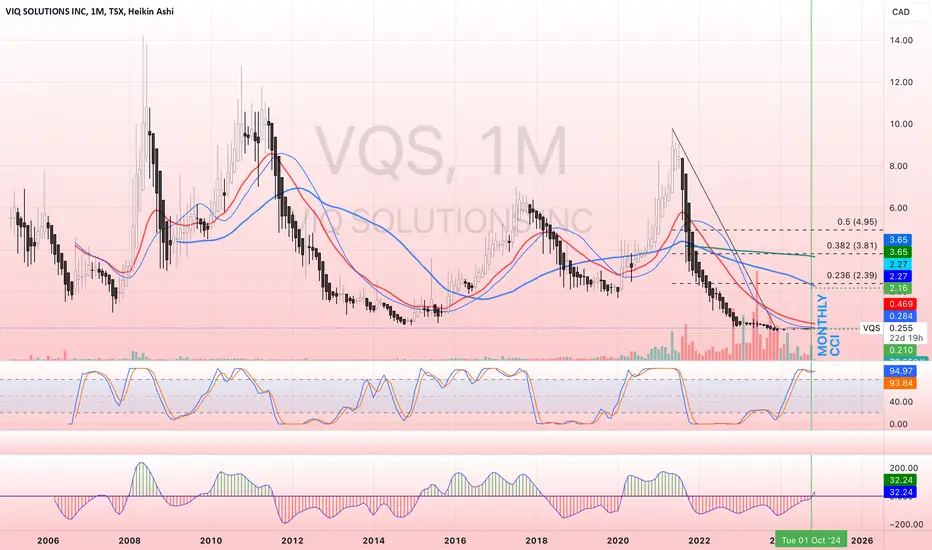Select the cyan 2.27 price tag

898,264
